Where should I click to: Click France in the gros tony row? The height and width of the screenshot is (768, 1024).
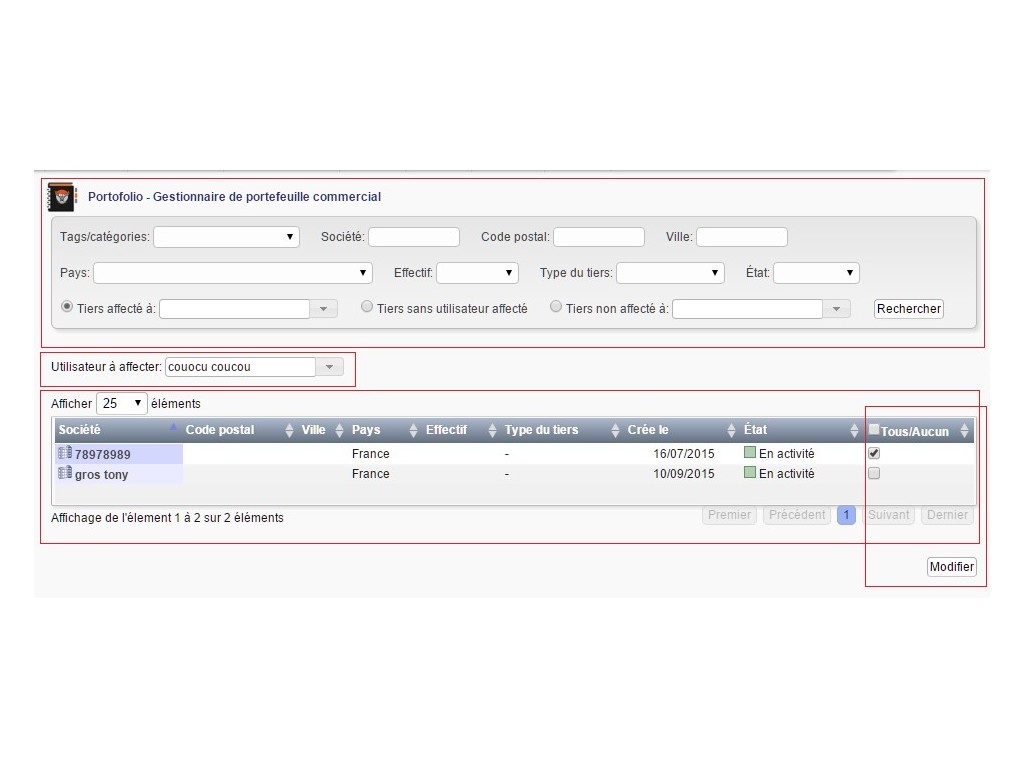(x=370, y=474)
